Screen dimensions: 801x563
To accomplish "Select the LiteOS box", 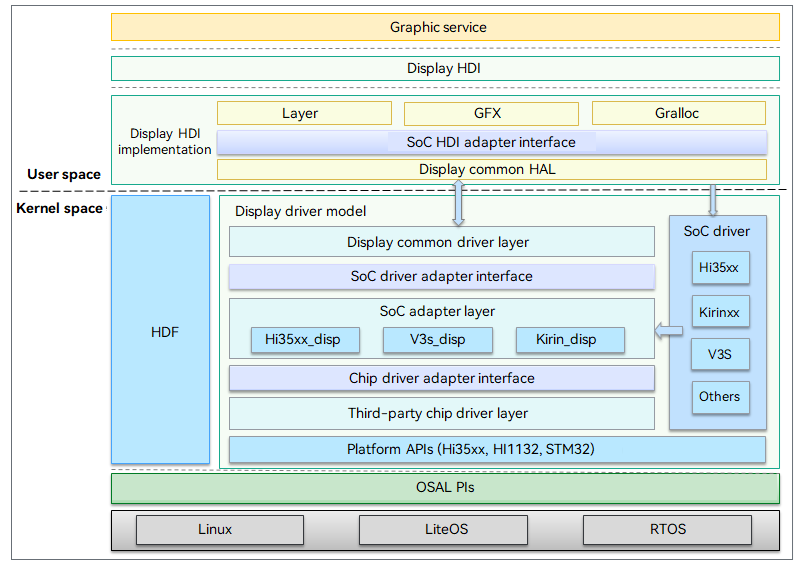I will coord(443,529).
